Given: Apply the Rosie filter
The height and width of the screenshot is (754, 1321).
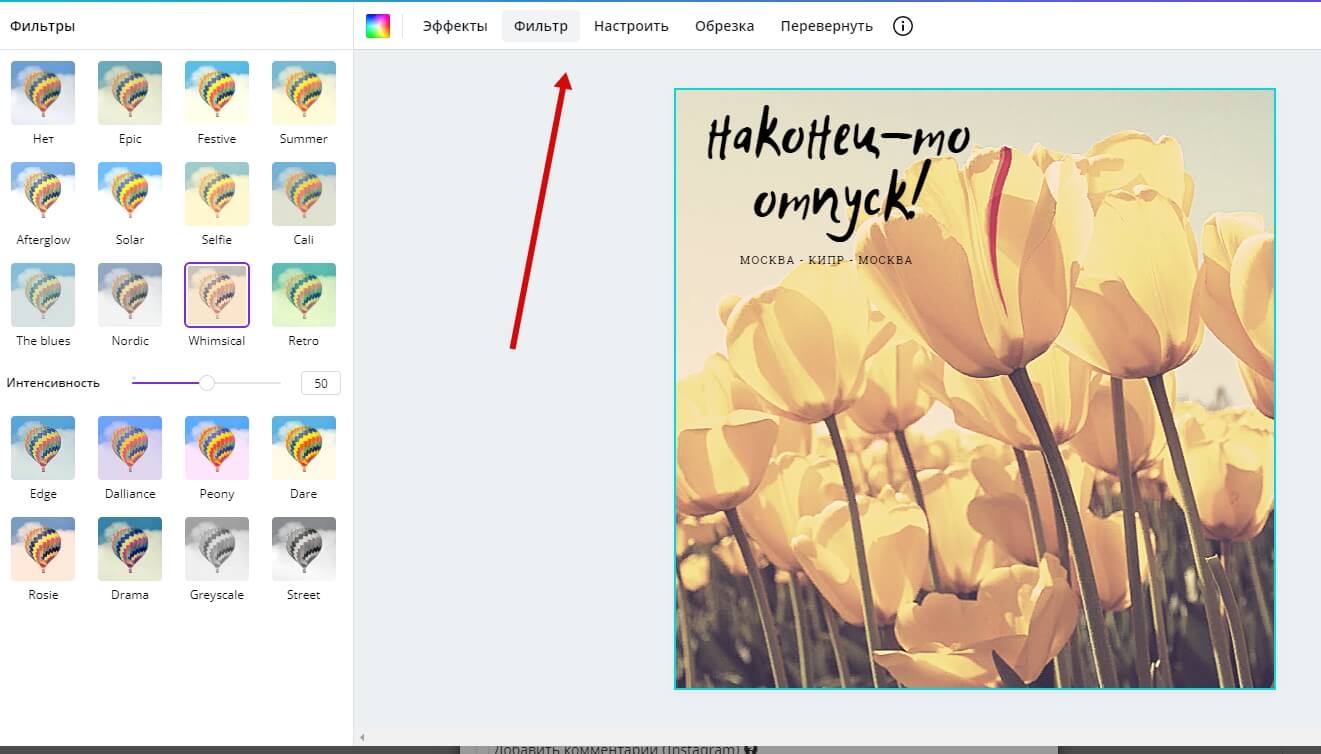Looking at the screenshot, I should click(43, 549).
